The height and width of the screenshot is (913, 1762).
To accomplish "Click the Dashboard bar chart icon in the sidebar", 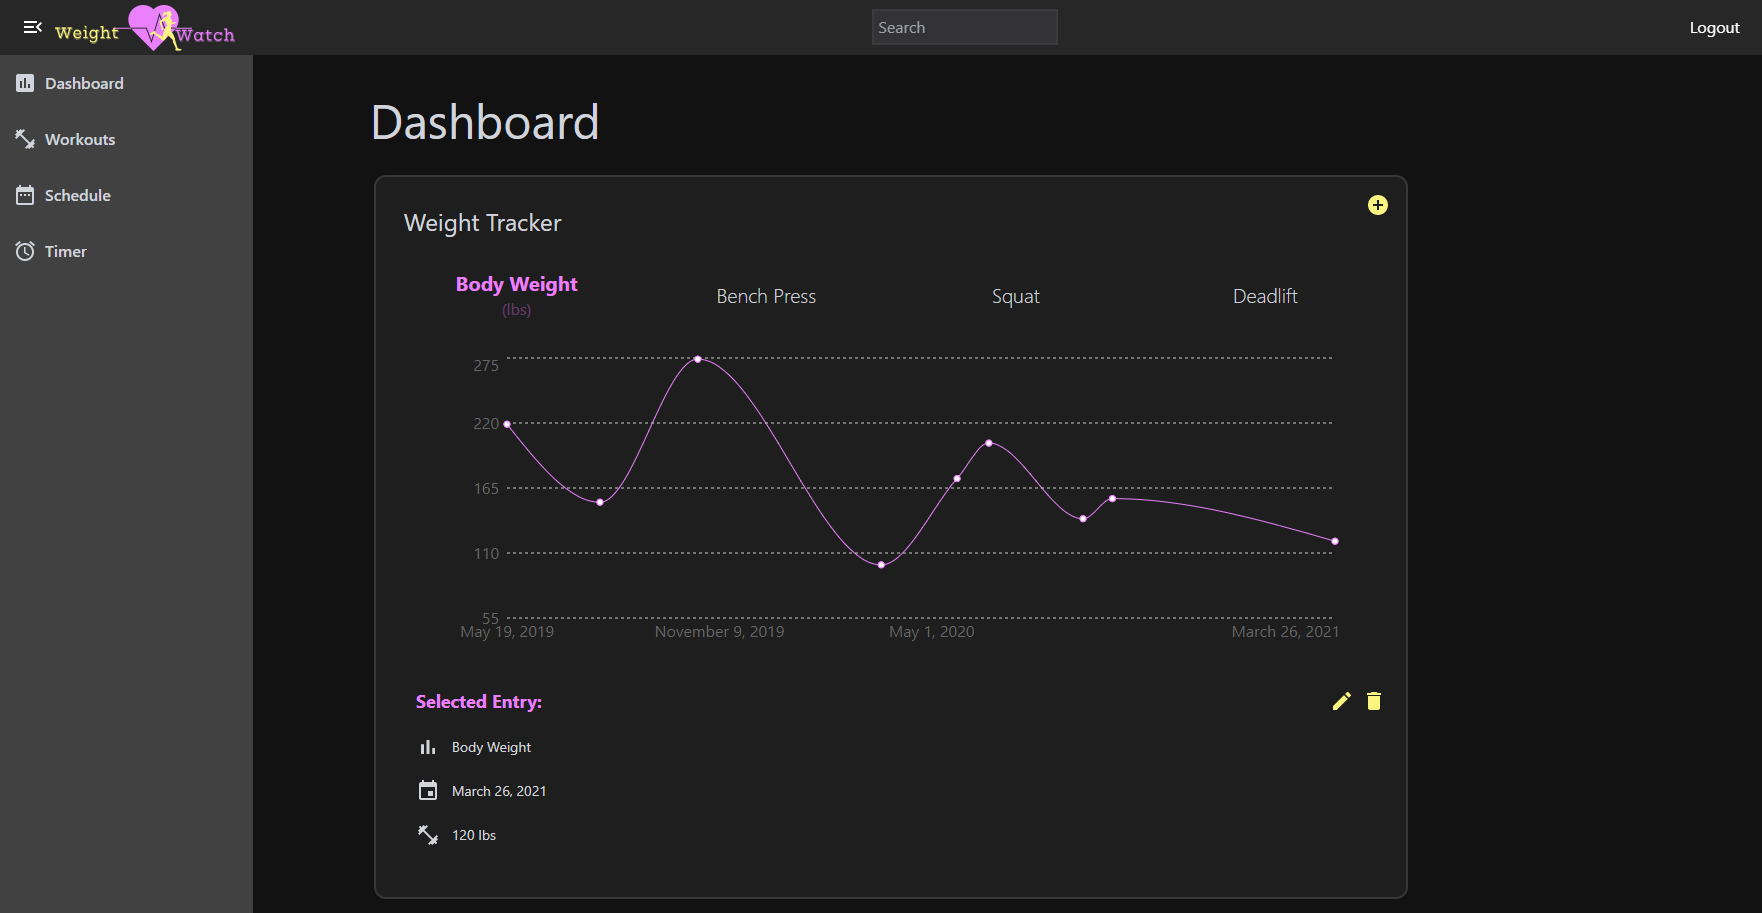I will [x=25, y=83].
